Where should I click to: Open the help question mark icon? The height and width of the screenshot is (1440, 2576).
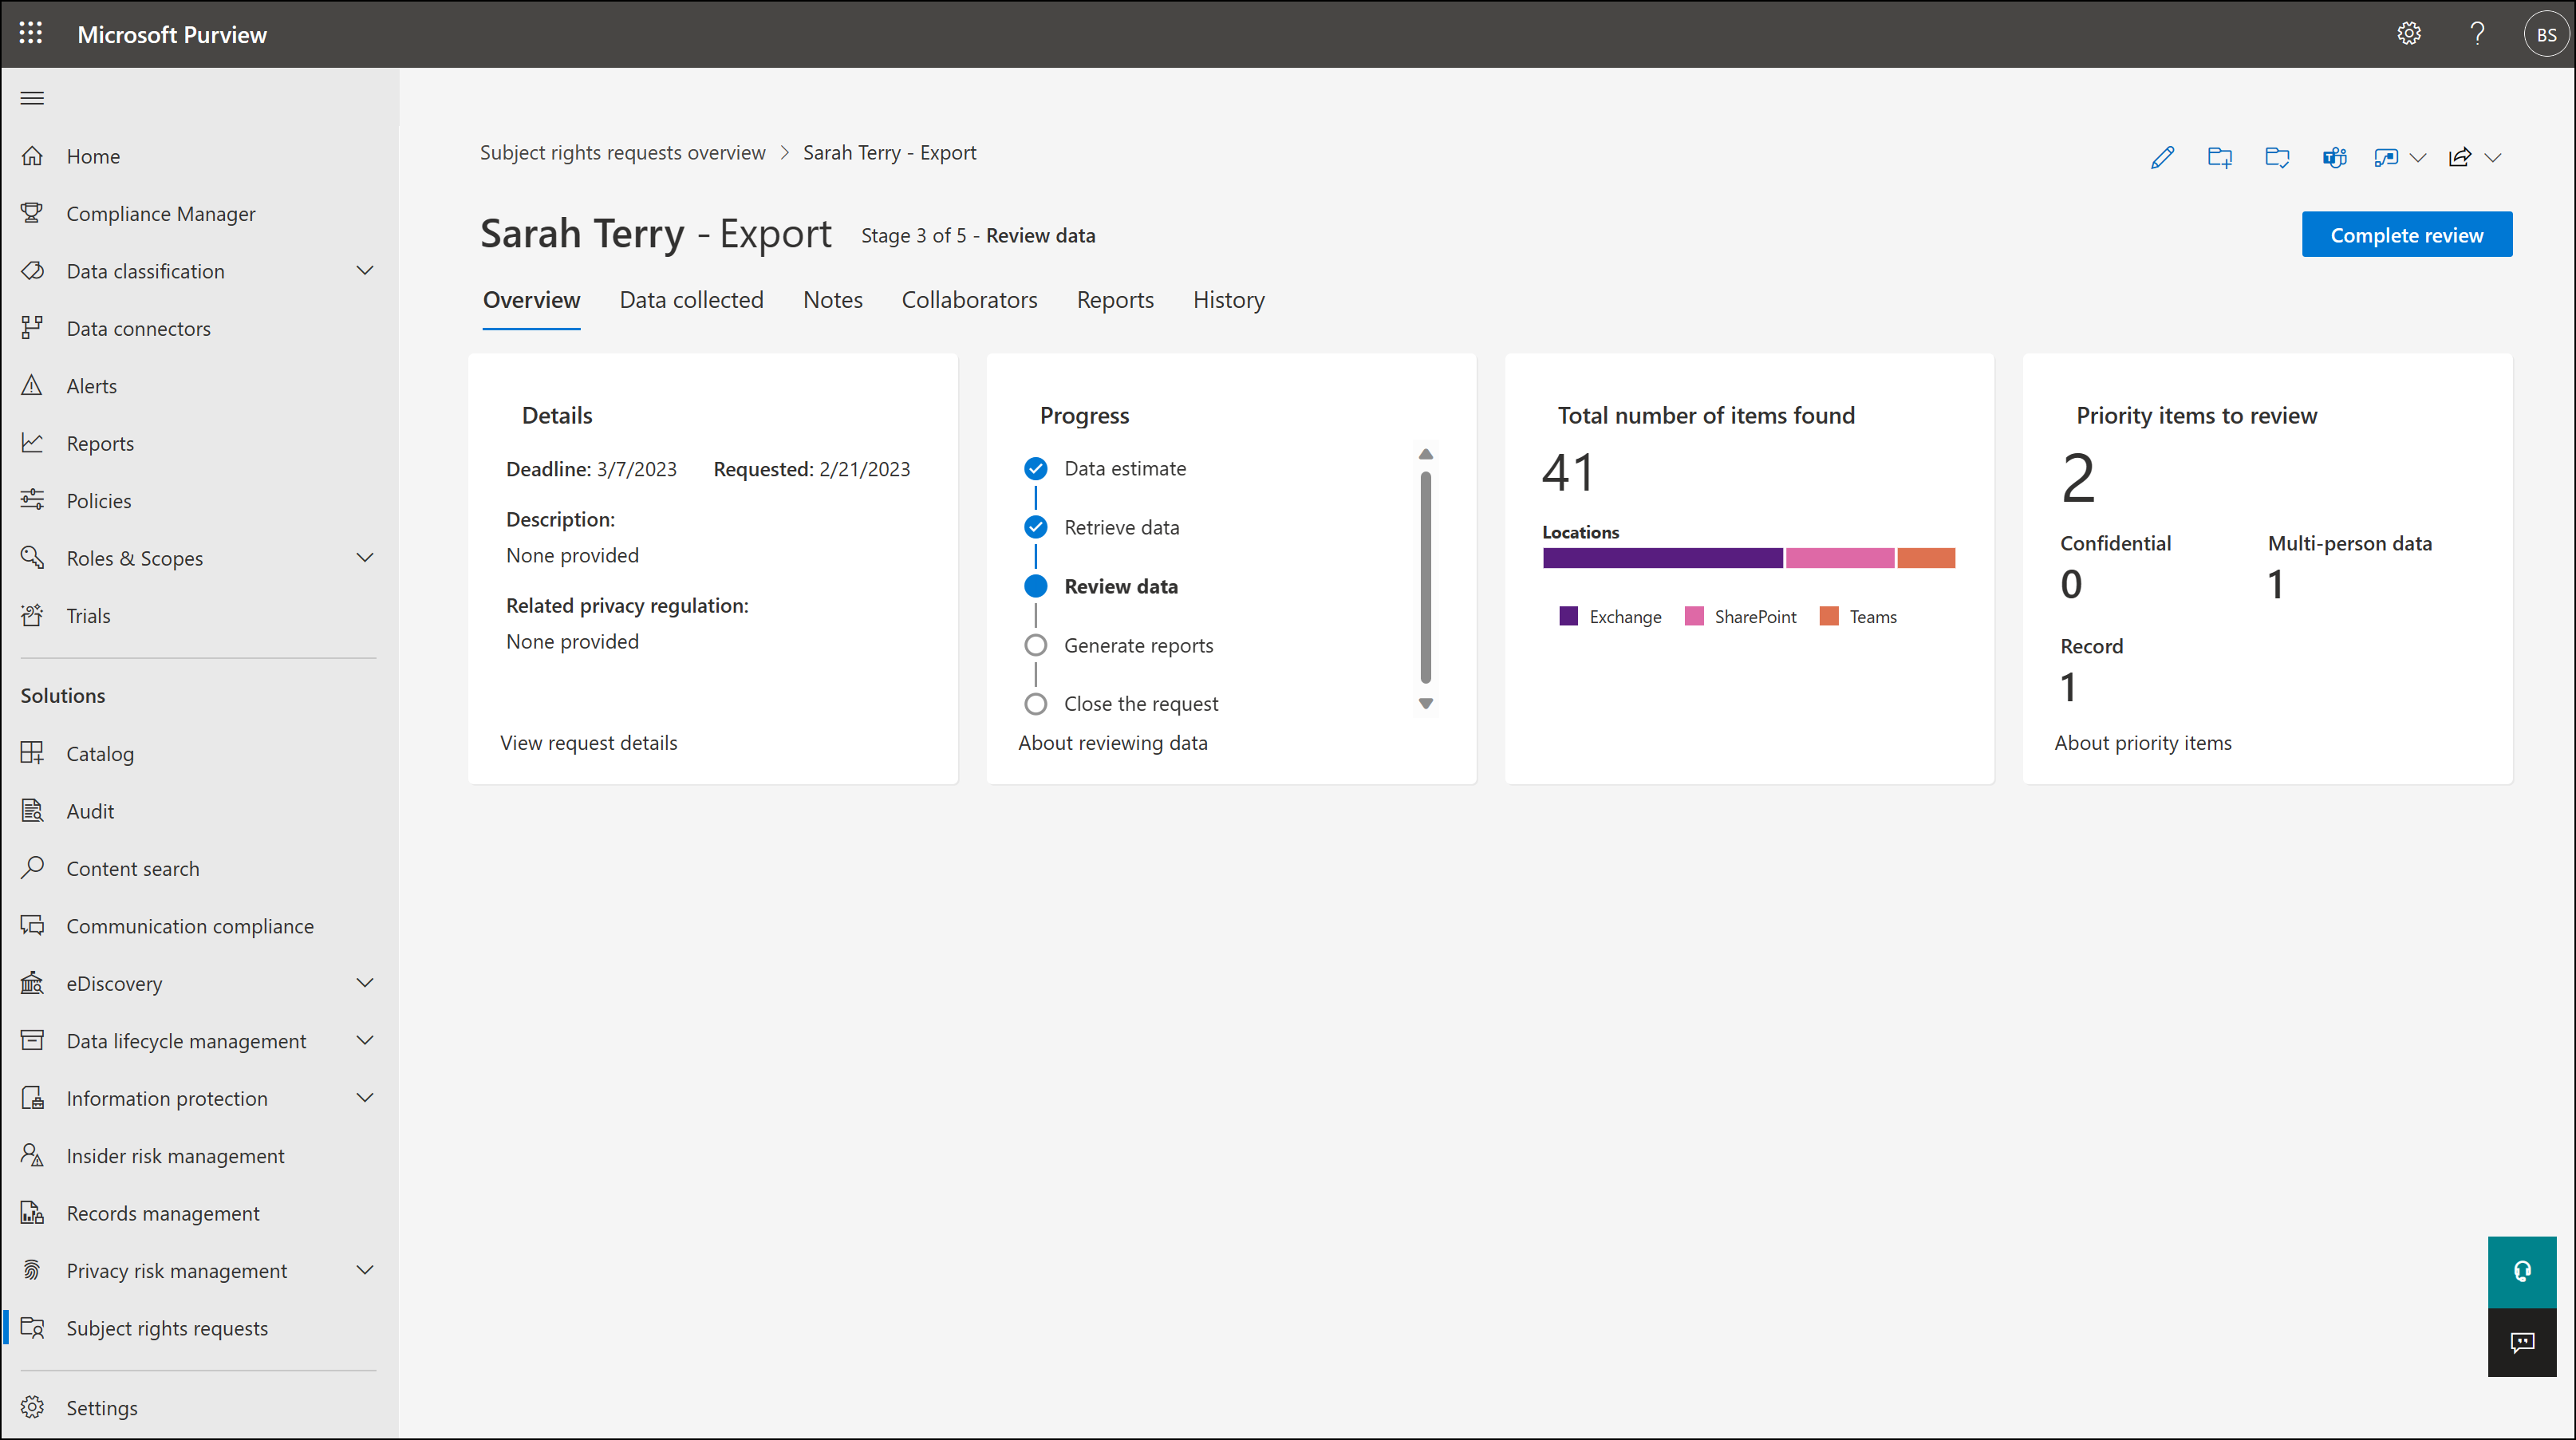click(2477, 34)
